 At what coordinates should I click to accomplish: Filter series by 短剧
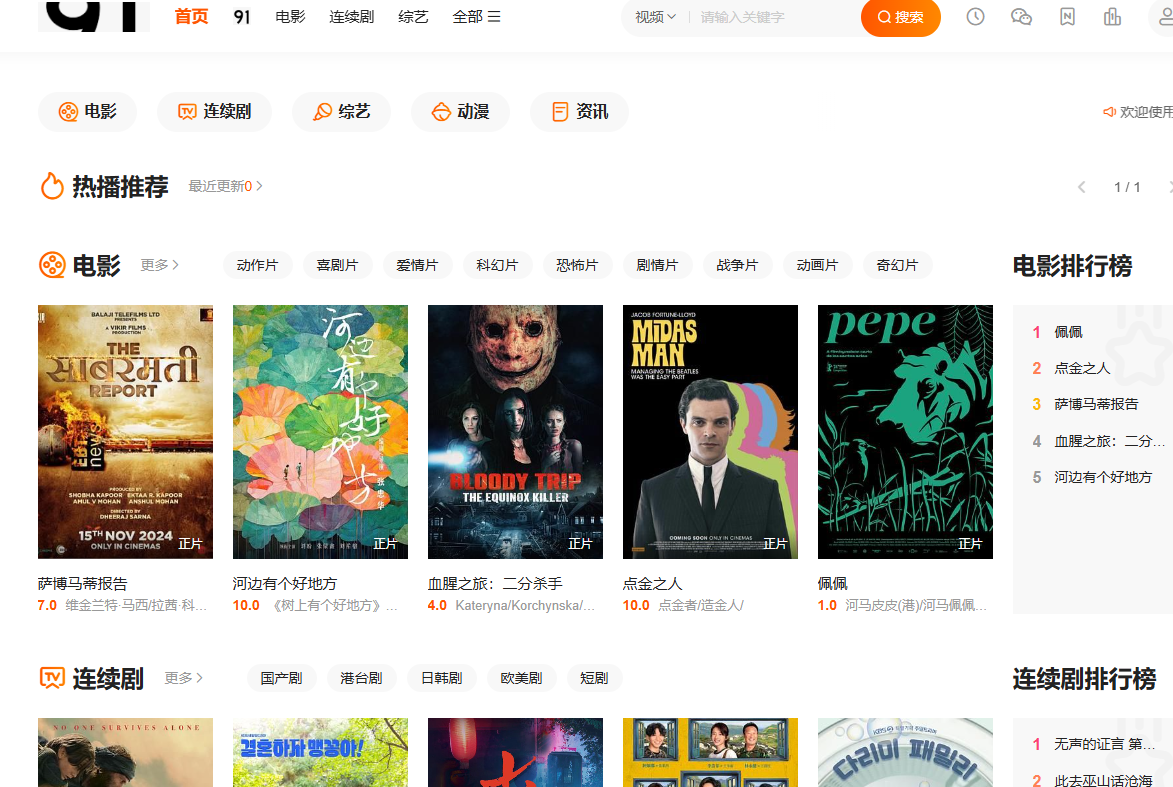click(594, 679)
